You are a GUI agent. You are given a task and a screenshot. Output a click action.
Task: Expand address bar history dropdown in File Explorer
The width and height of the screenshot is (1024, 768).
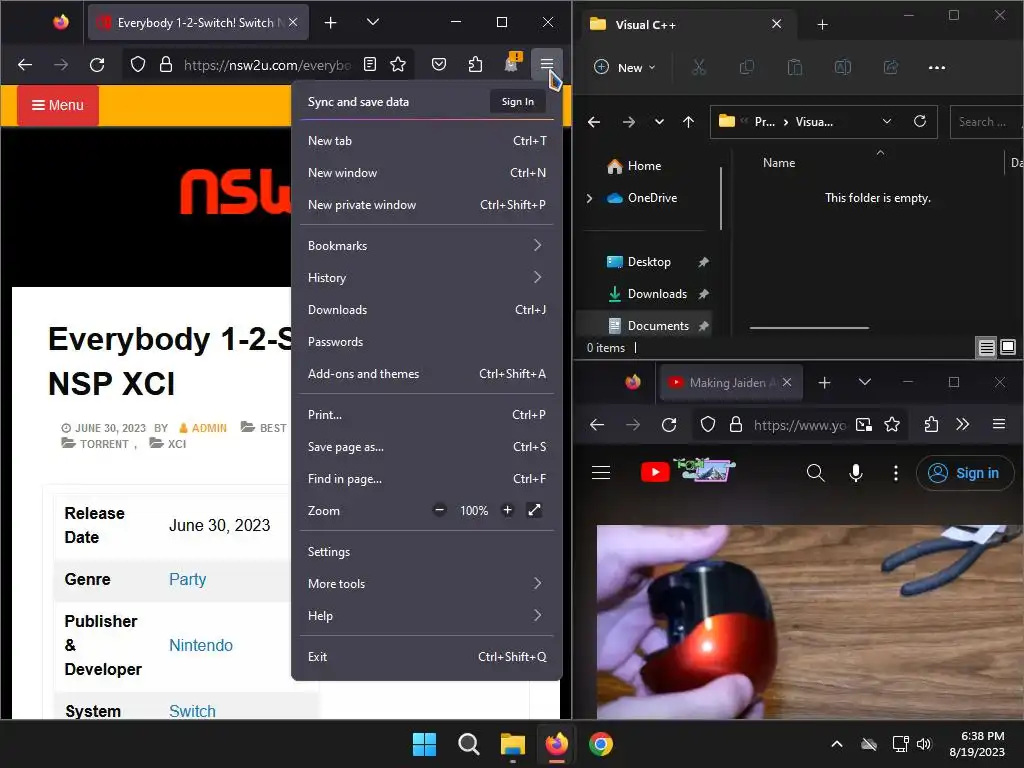click(x=887, y=121)
